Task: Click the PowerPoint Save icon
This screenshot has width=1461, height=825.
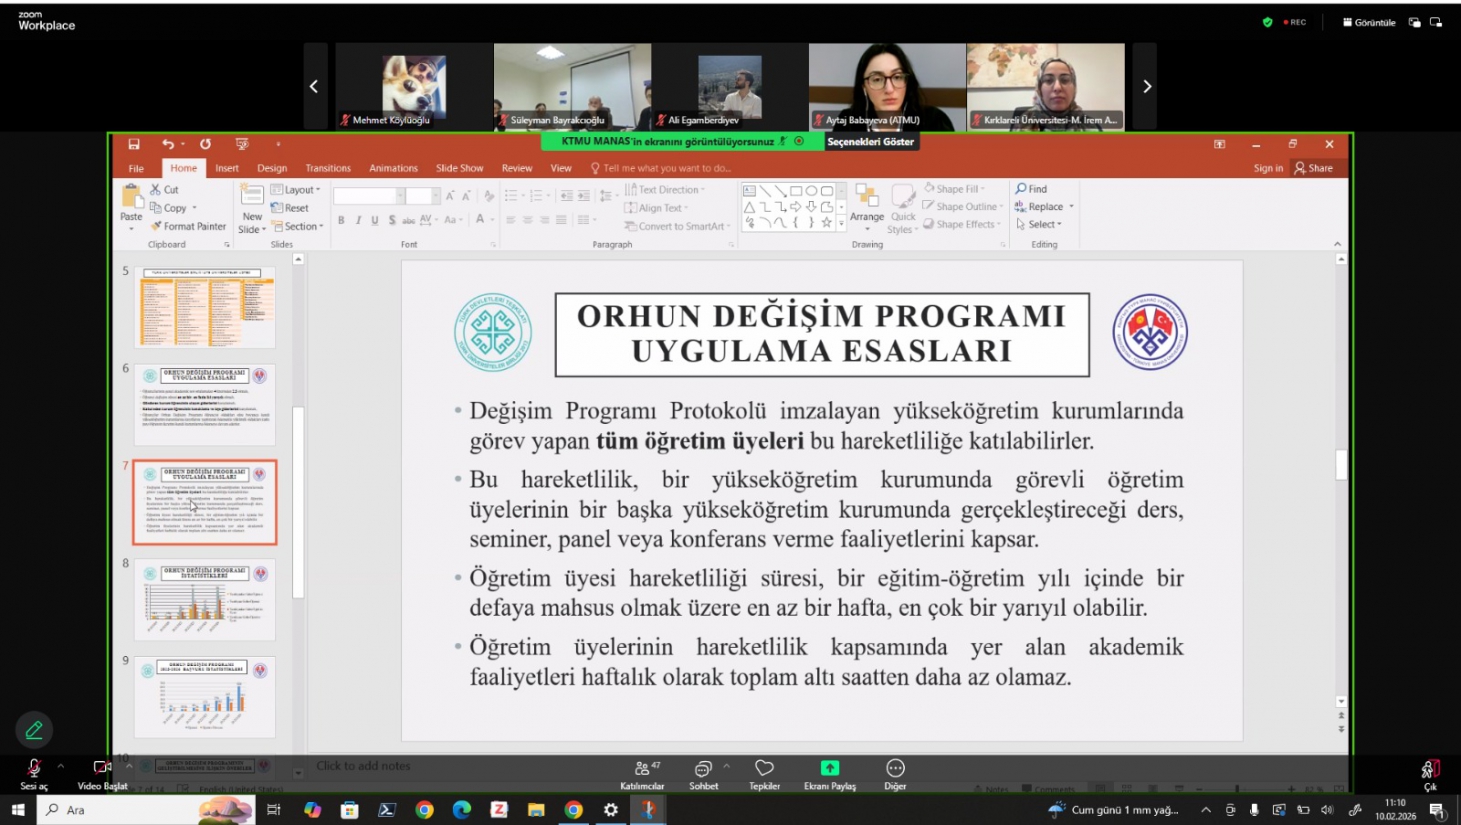Action: (134, 144)
